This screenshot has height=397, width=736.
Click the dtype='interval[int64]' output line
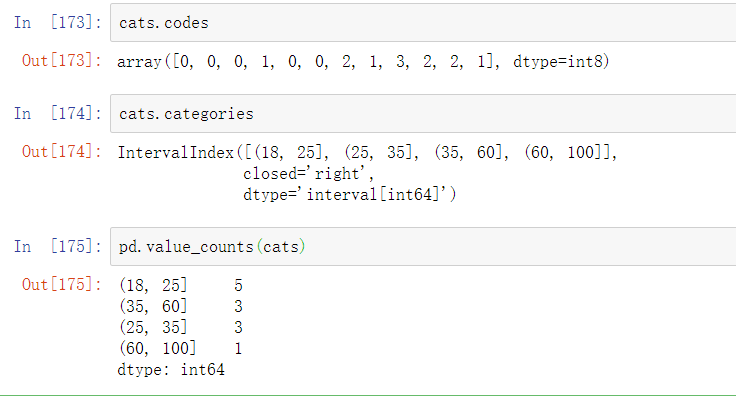tap(350, 194)
